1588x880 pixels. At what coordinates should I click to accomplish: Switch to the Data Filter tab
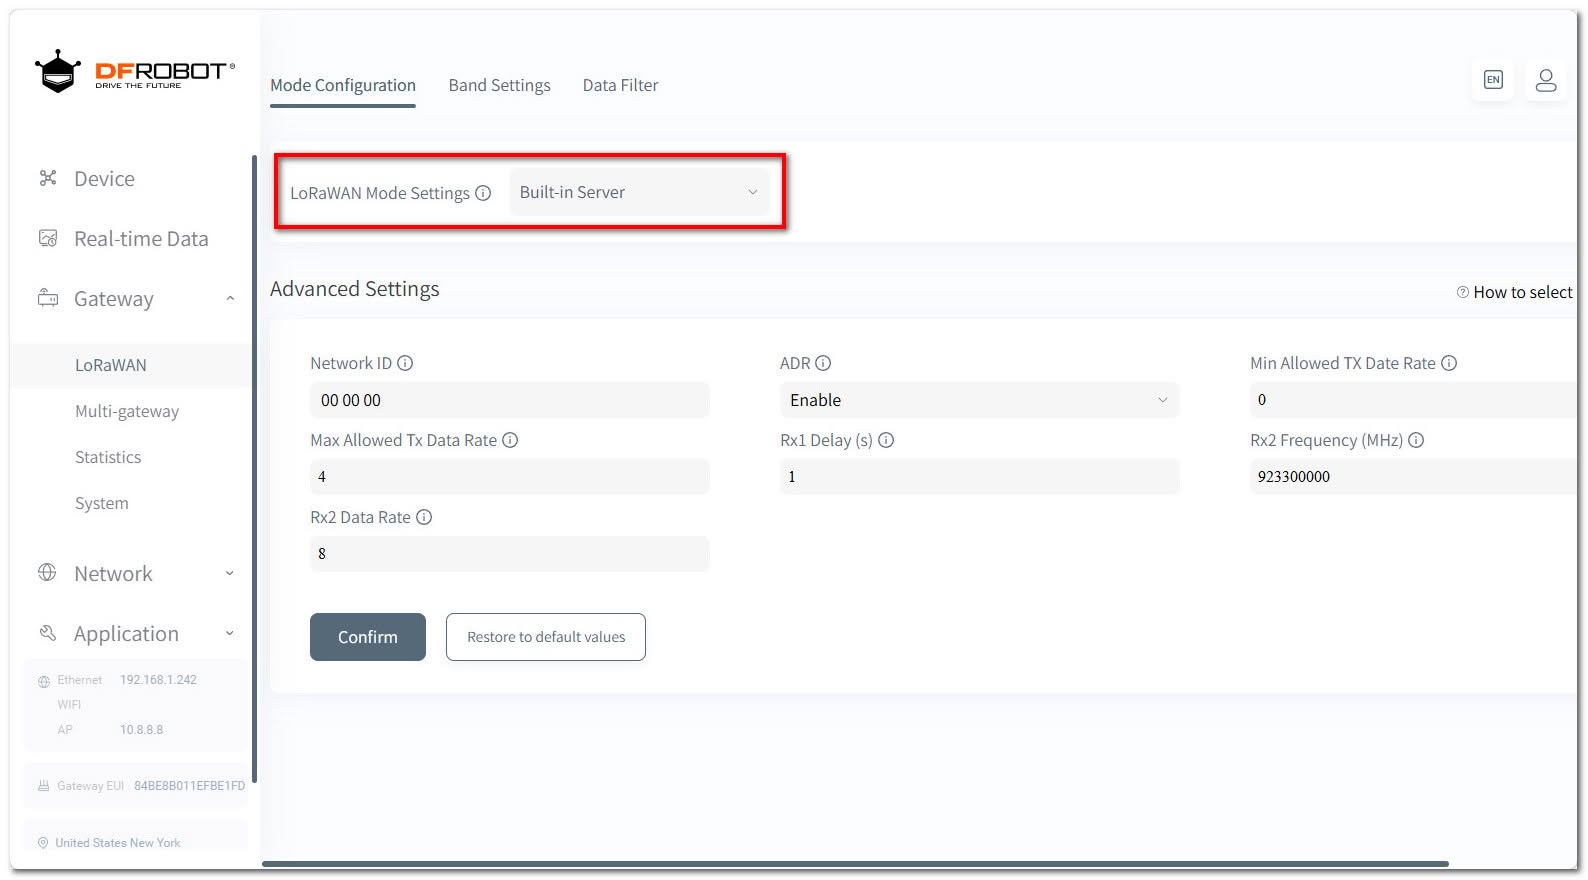click(621, 86)
